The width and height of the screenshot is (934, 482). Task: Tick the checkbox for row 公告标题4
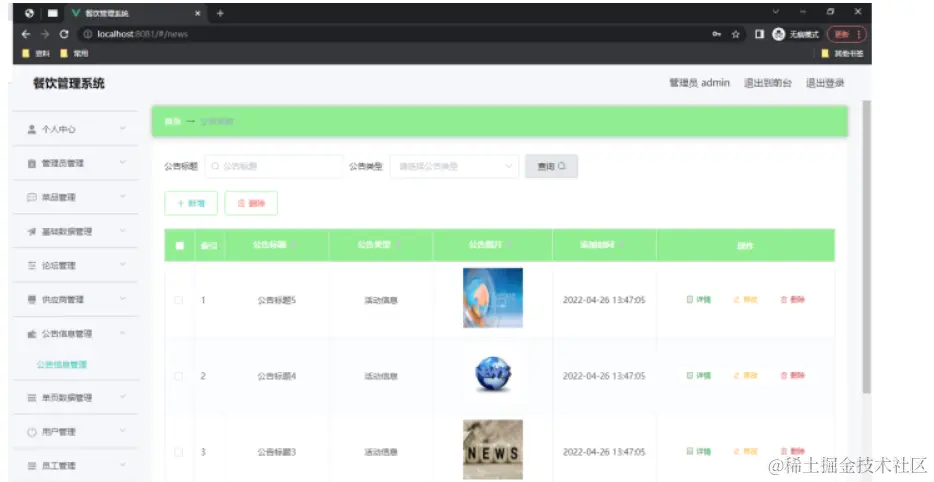(179, 376)
